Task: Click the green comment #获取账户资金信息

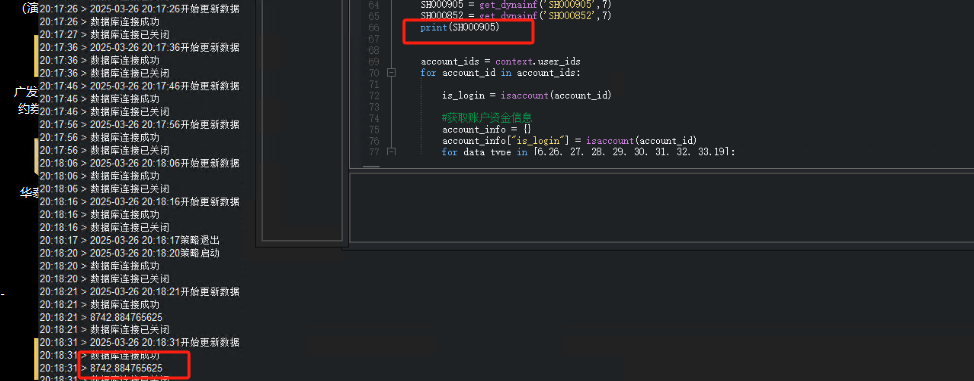Action: pyautogui.click(x=487, y=118)
